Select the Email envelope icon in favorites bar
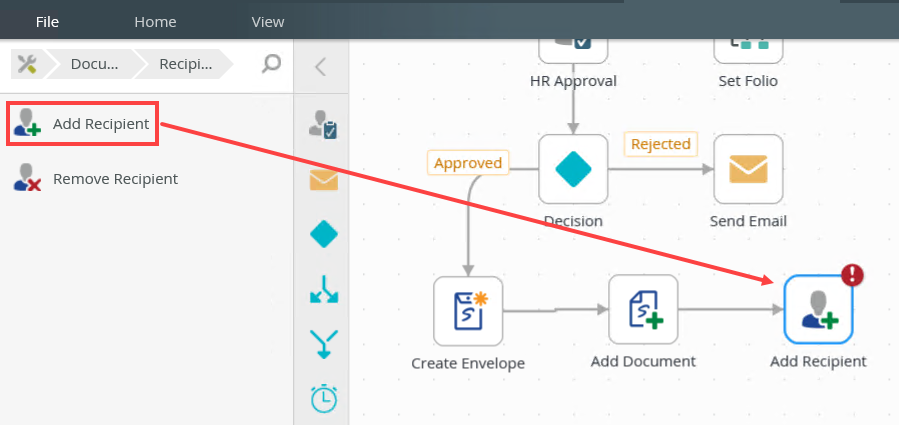 (x=323, y=180)
